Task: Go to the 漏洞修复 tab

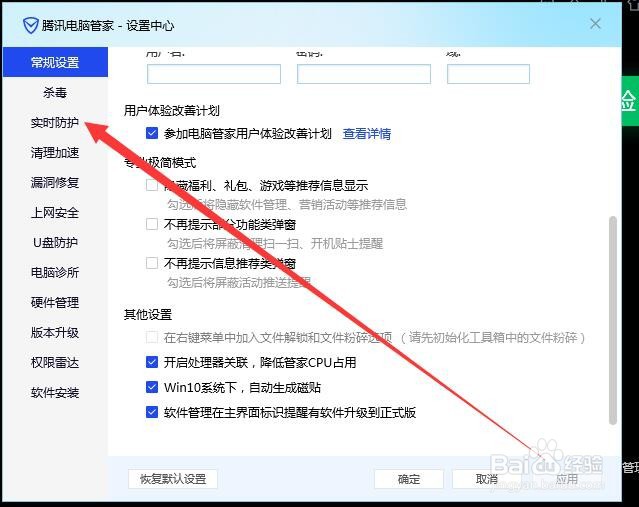Action: 55,183
